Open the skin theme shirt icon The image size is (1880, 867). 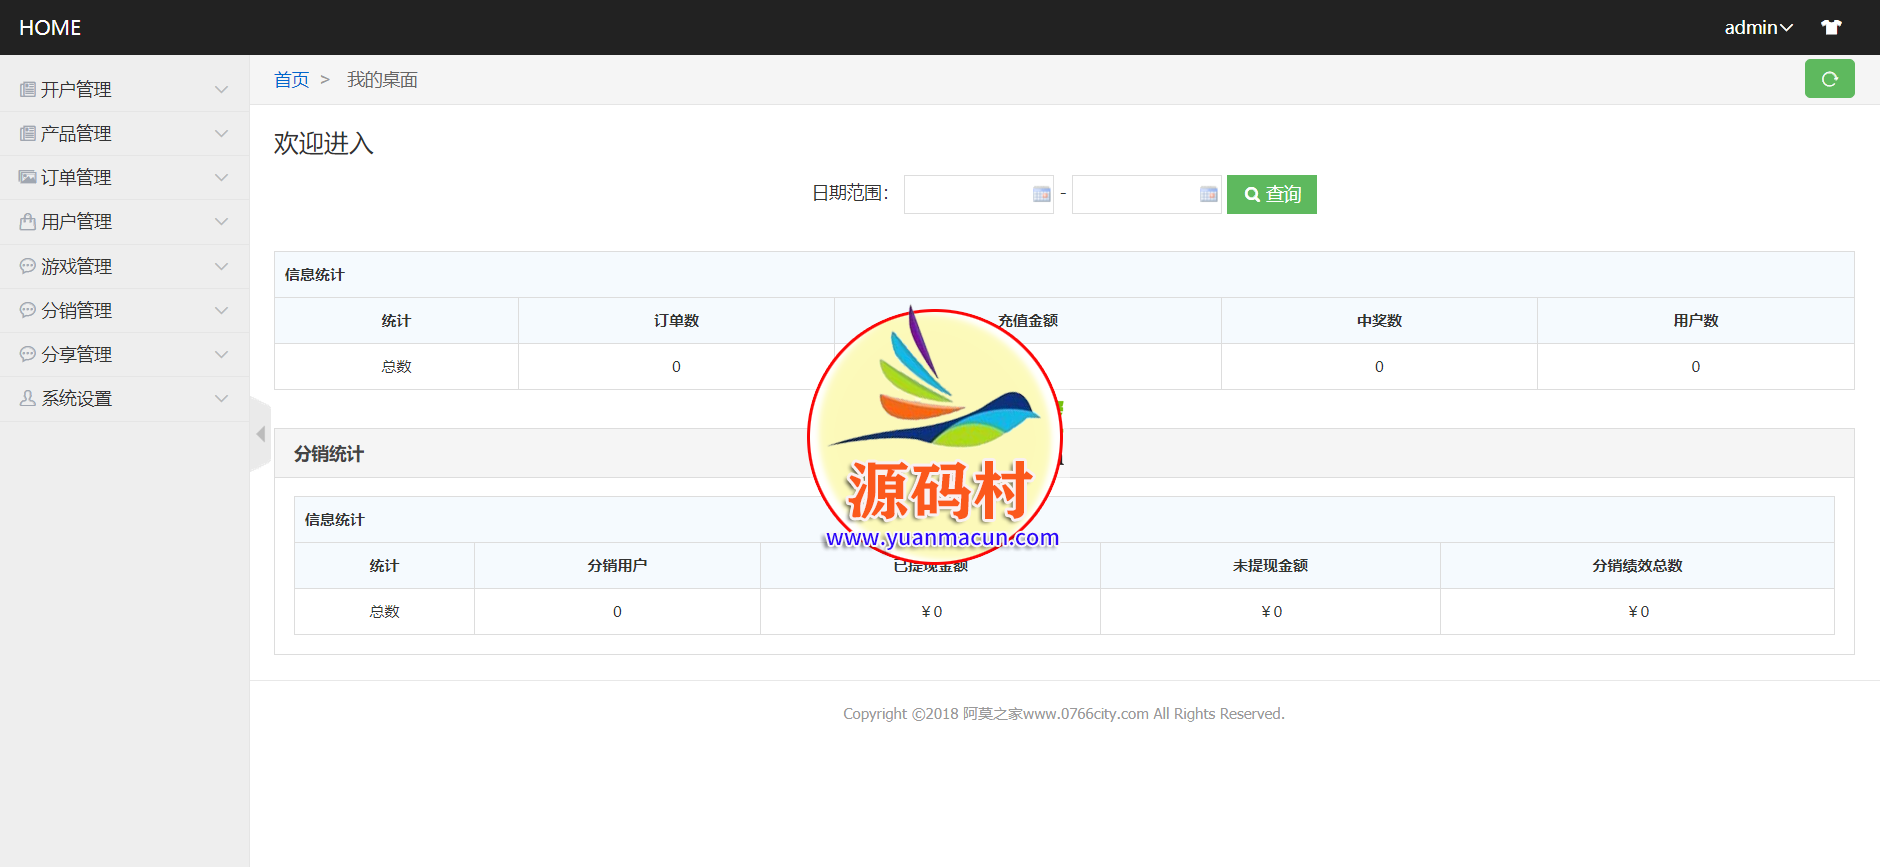tap(1831, 28)
